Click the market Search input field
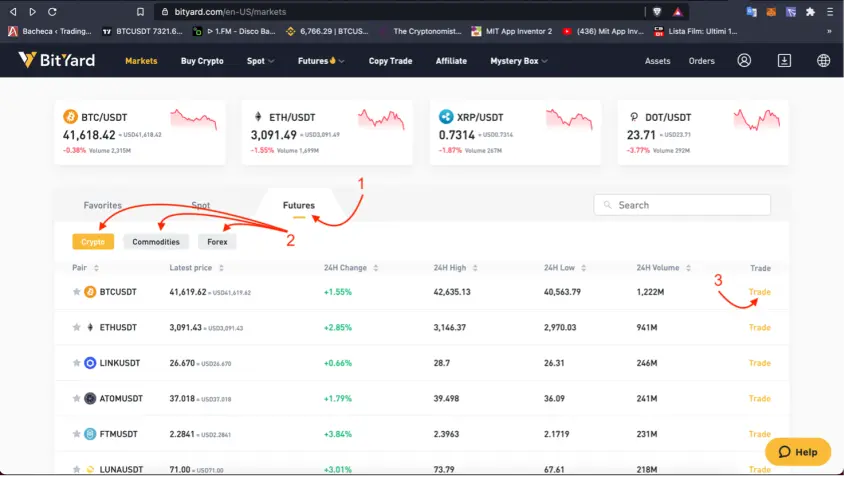Screen dimensions: 845x478 coord(682,205)
